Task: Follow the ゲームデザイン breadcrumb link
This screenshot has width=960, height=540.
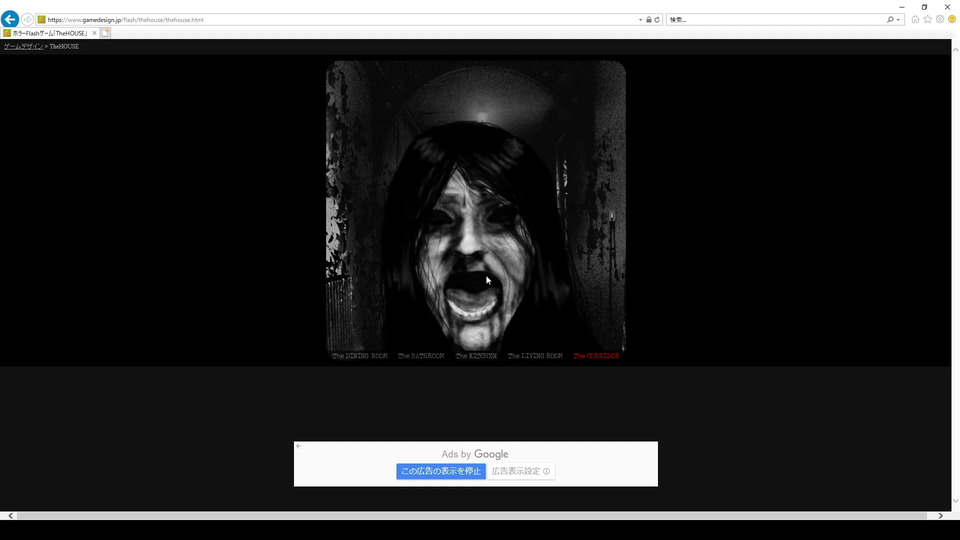Action: click(23, 47)
